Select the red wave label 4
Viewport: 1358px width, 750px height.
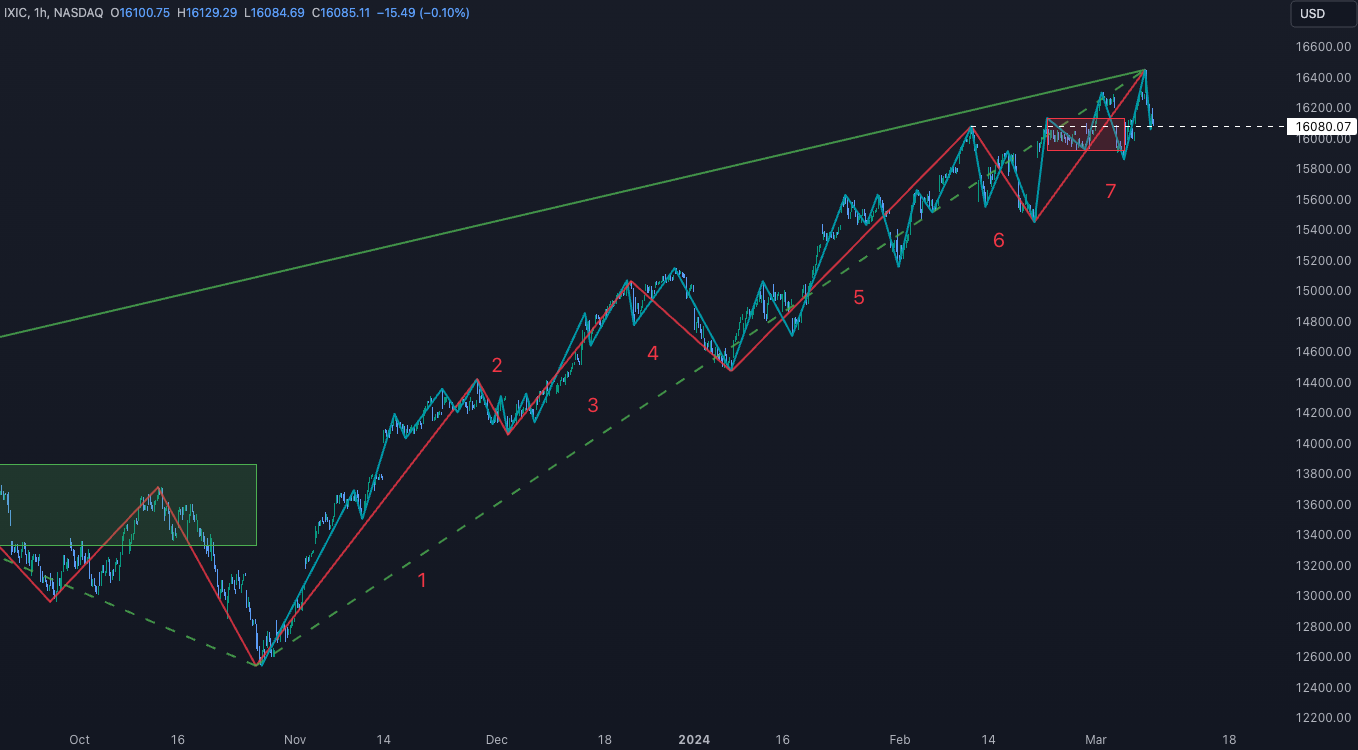[653, 353]
